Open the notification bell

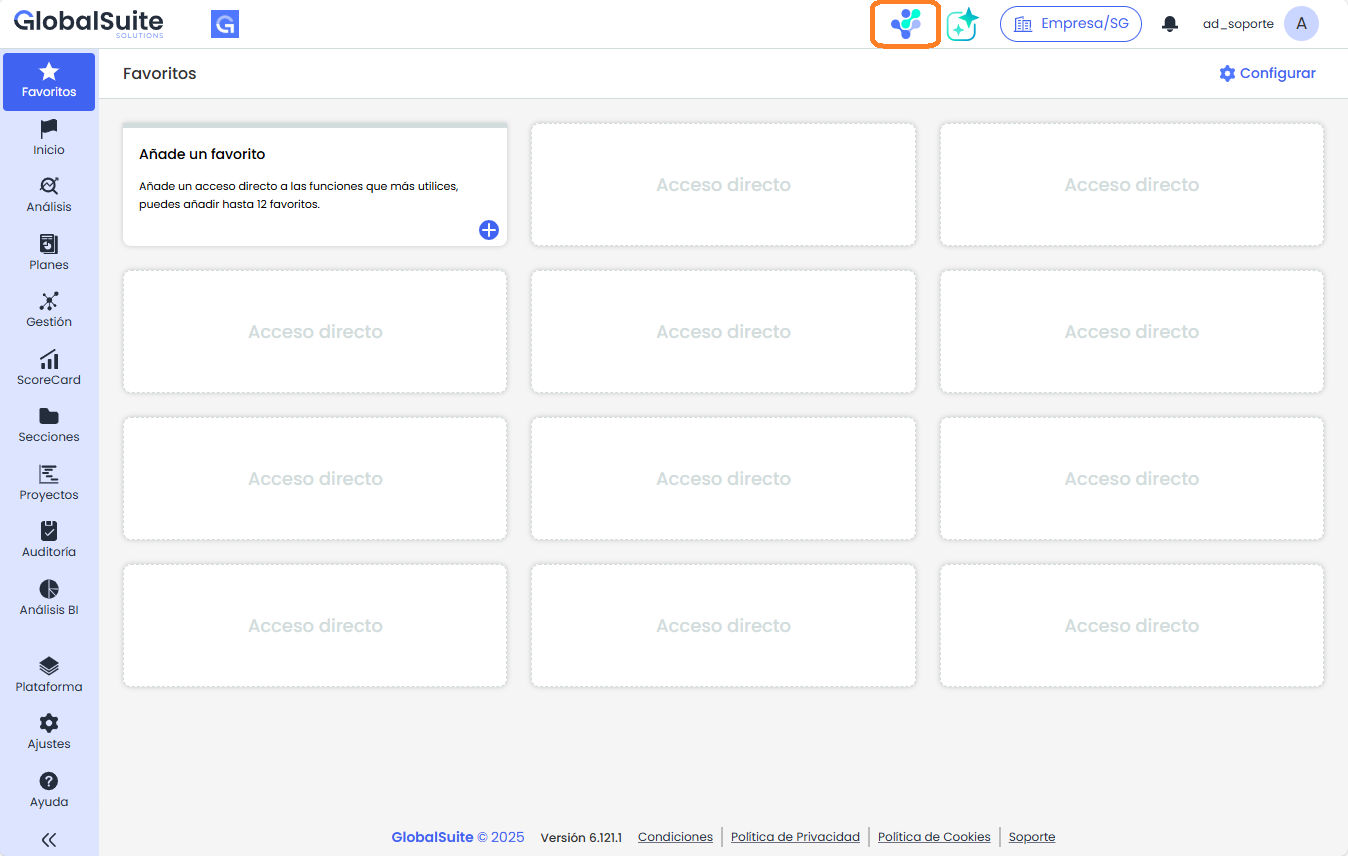1169,23
